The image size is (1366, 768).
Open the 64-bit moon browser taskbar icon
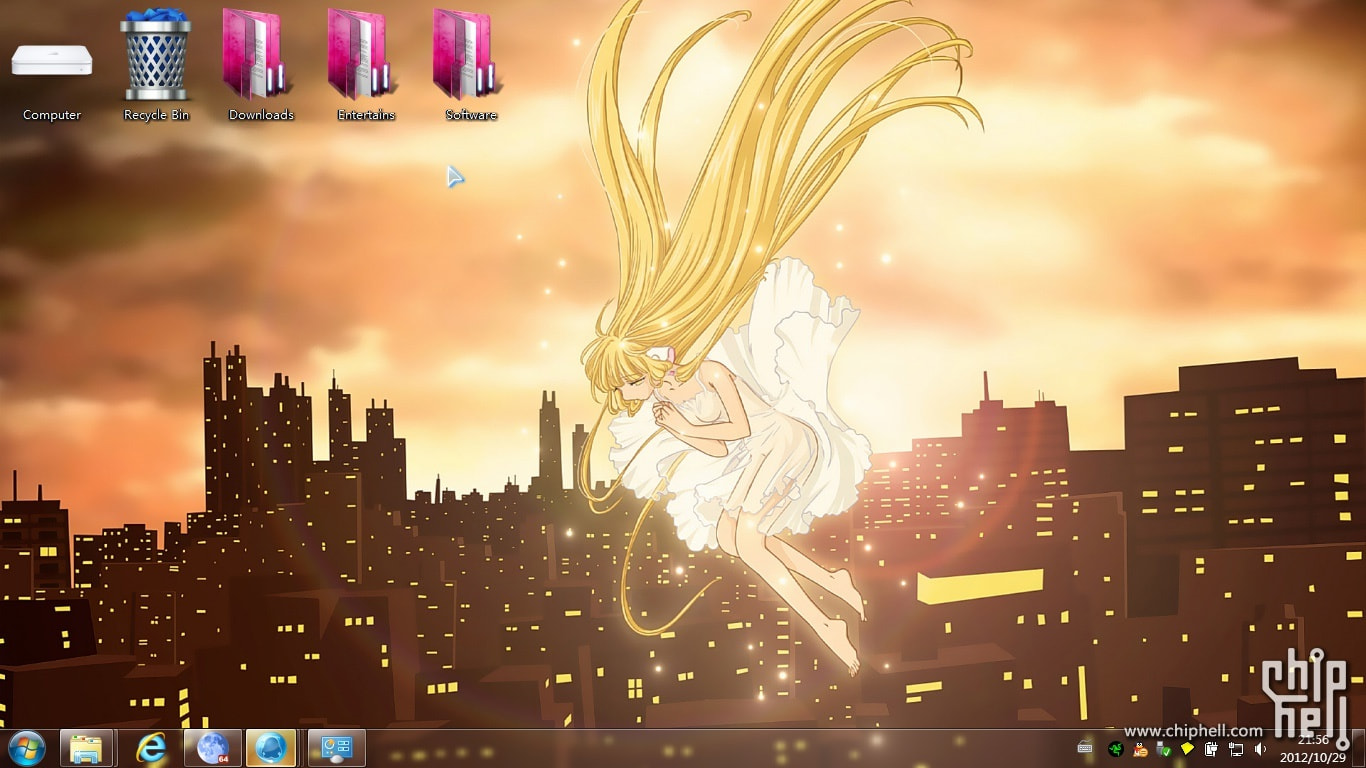213,748
